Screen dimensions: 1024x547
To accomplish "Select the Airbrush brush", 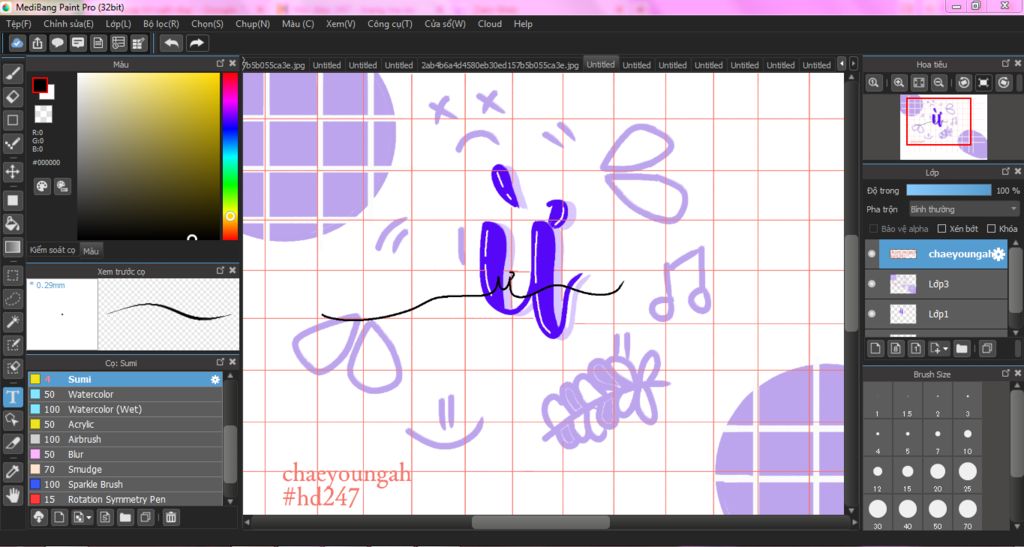I will point(125,439).
